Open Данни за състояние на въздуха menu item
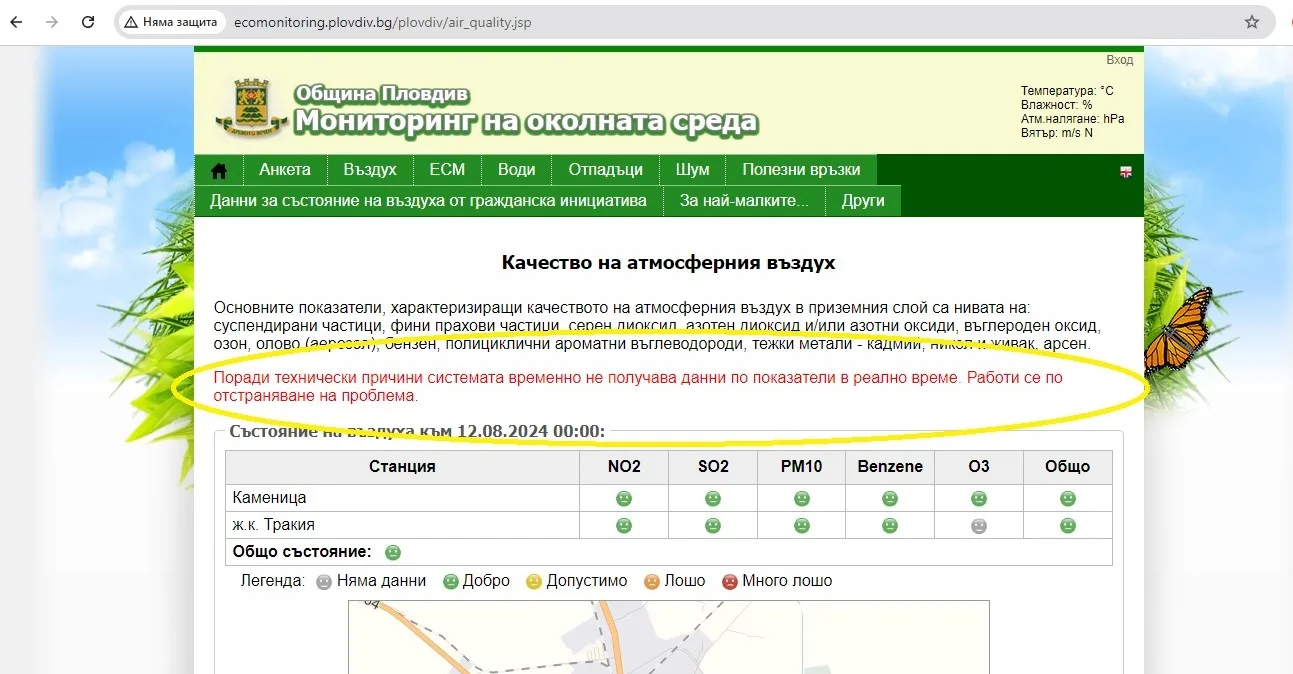Screen dimensions: 1293x674 (429, 200)
